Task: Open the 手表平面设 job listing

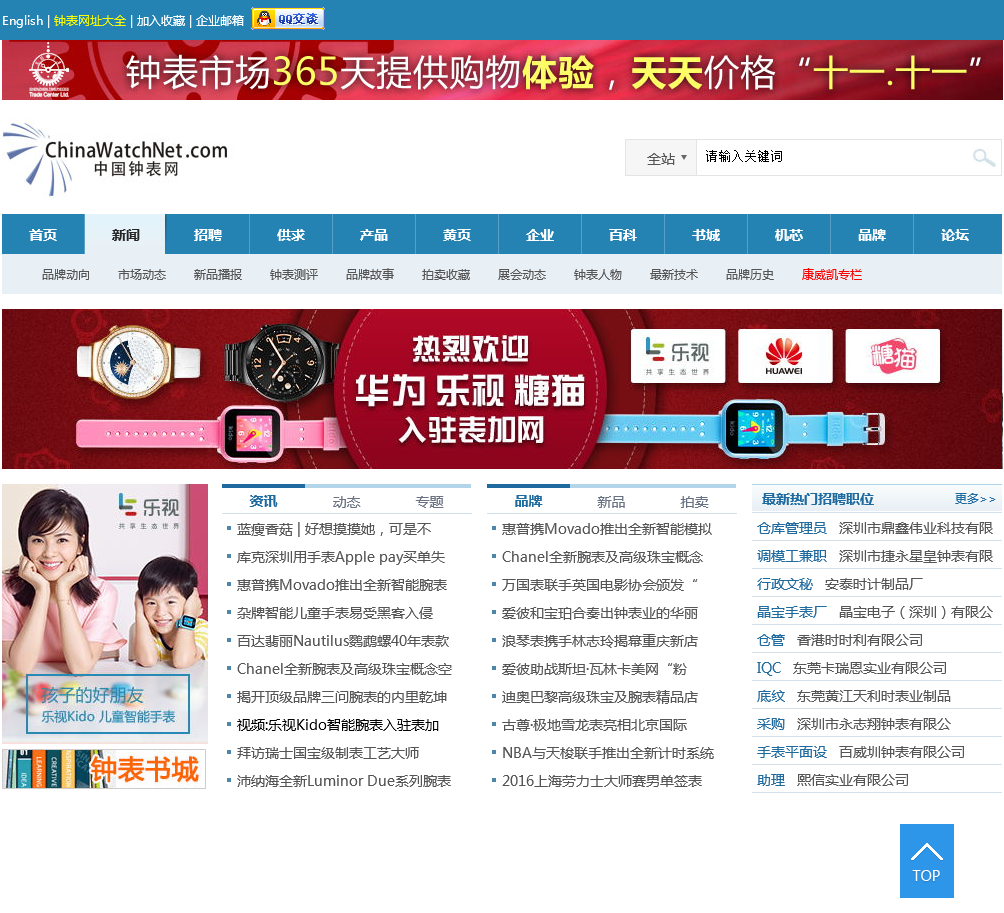Action: coord(791,752)
